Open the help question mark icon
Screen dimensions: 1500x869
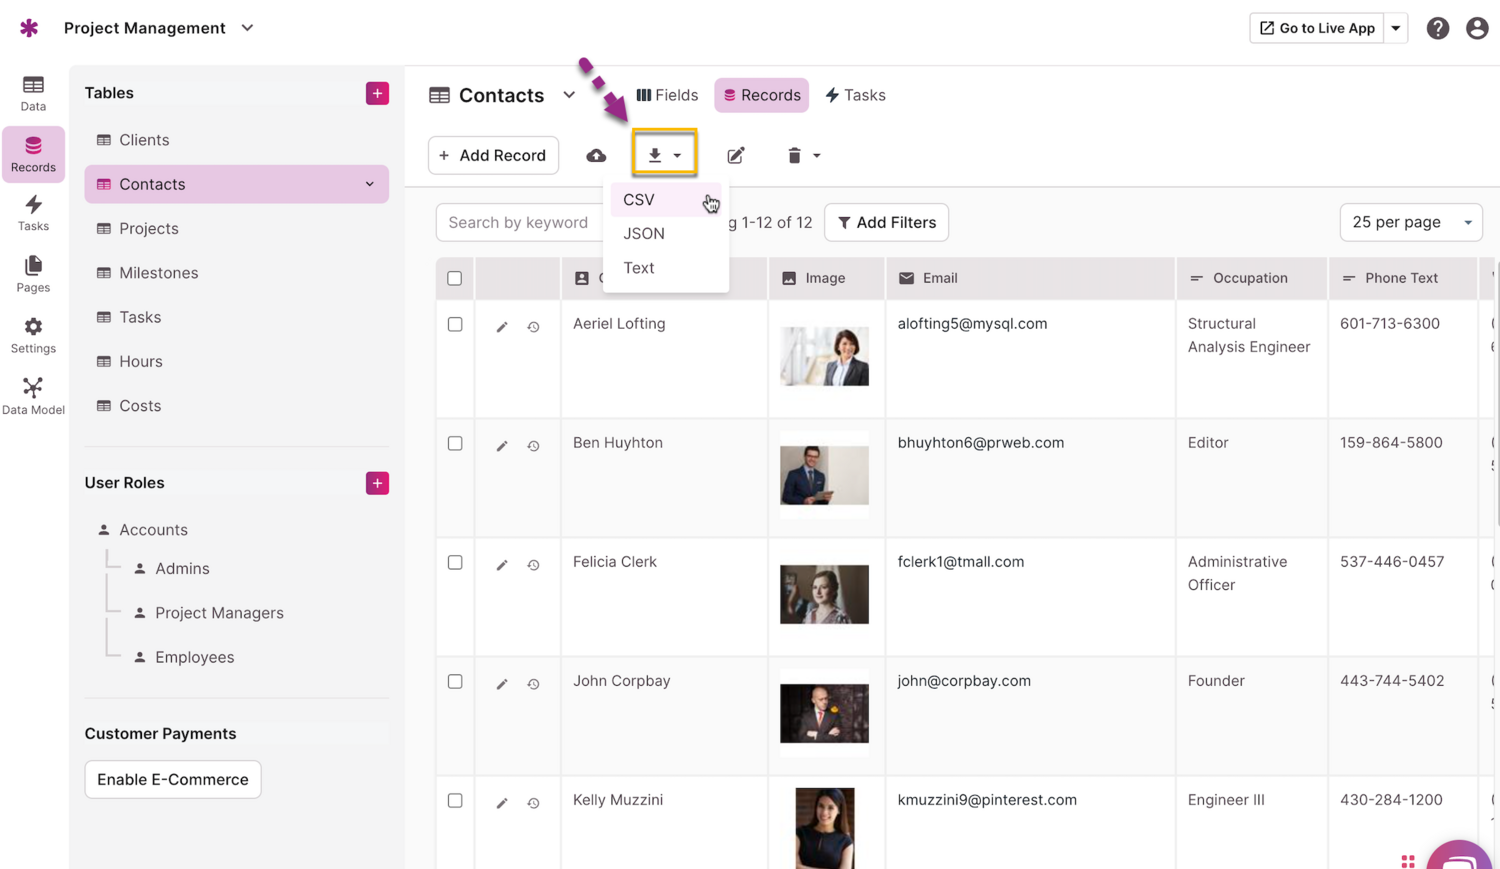[1437, 28]
